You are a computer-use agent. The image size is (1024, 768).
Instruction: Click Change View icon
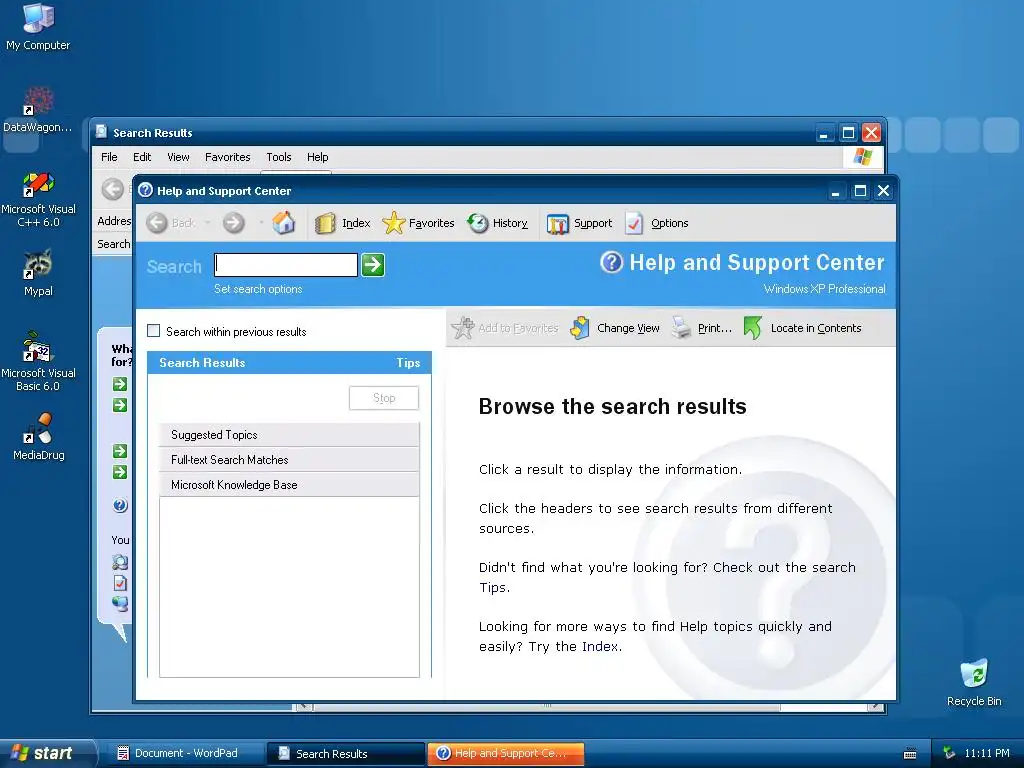pos(579,328)
